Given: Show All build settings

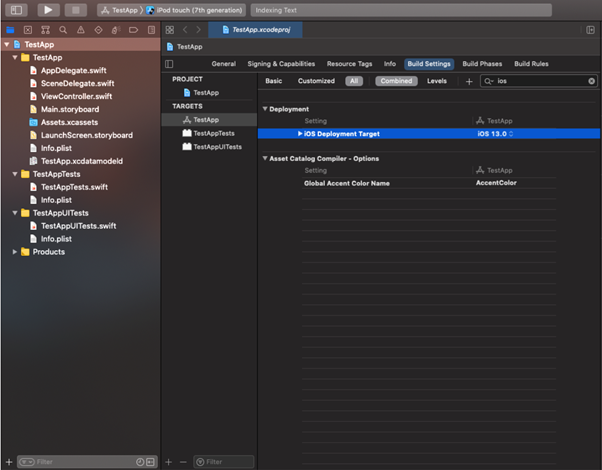Looking at the screenshot, I should click(x=354, y=81).
